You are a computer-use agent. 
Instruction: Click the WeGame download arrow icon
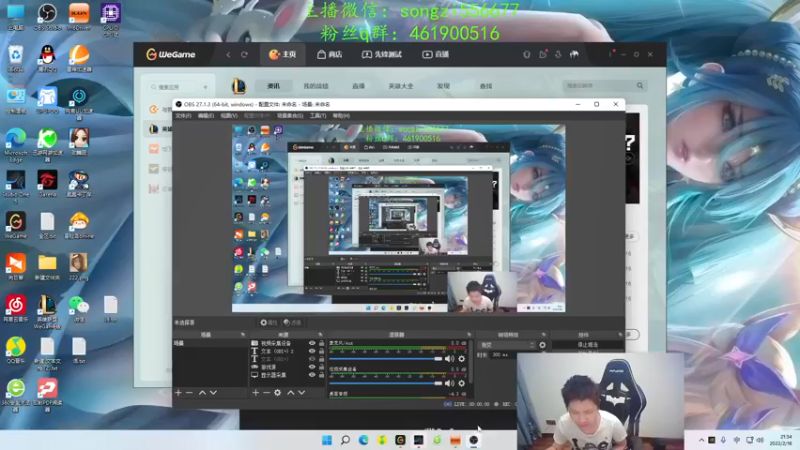(558, 54)
